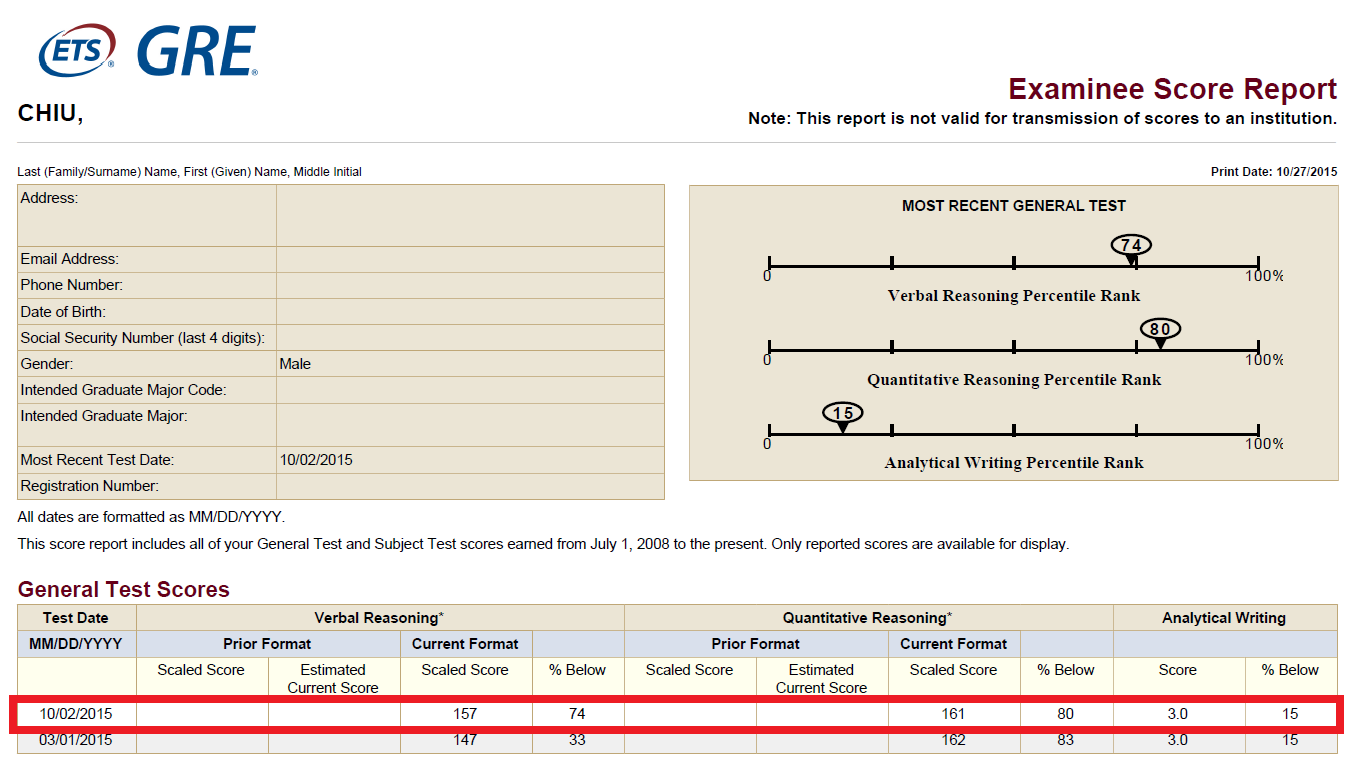
Task: Click the GRE logo
Action: 197,52
